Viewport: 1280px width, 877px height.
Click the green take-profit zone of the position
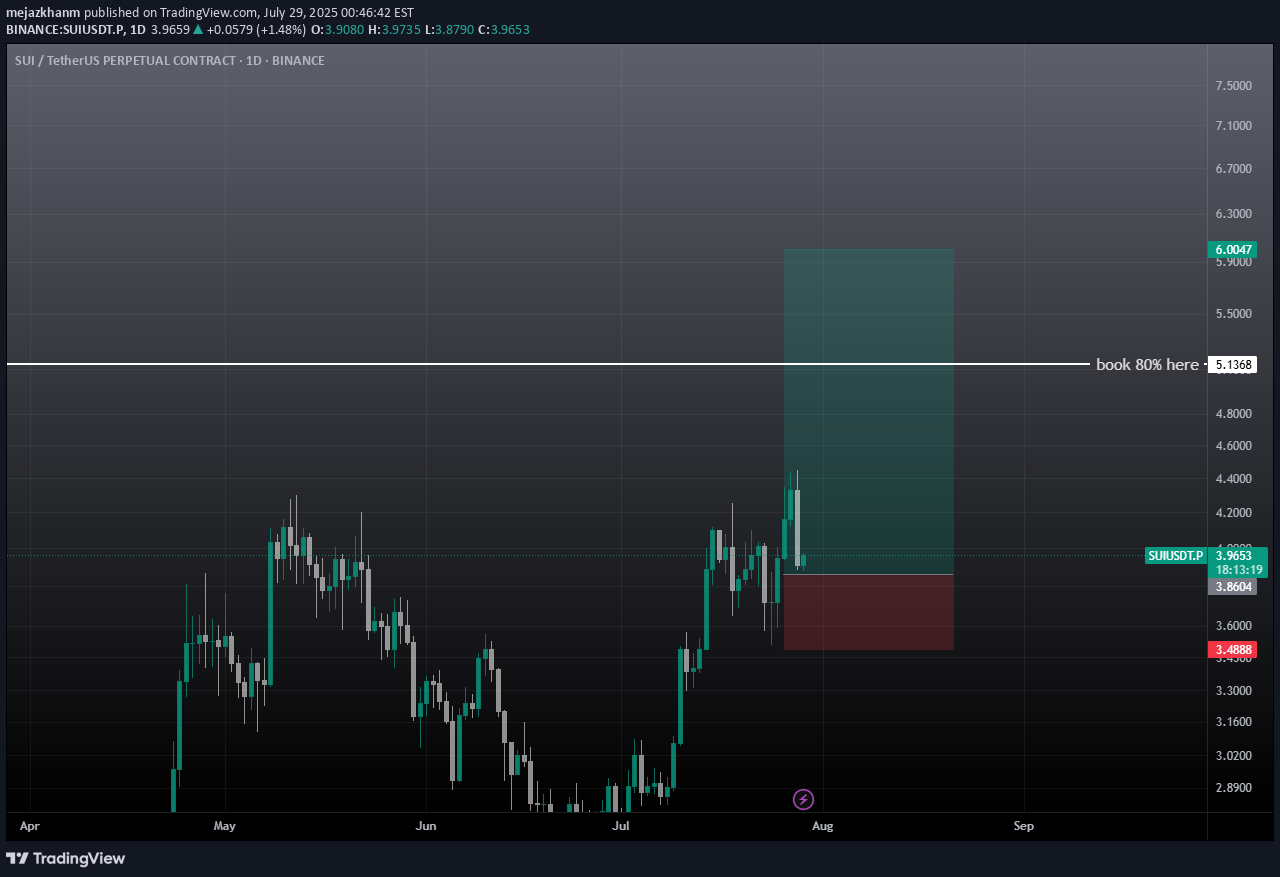pyautogui.click(x=868, y=412)
